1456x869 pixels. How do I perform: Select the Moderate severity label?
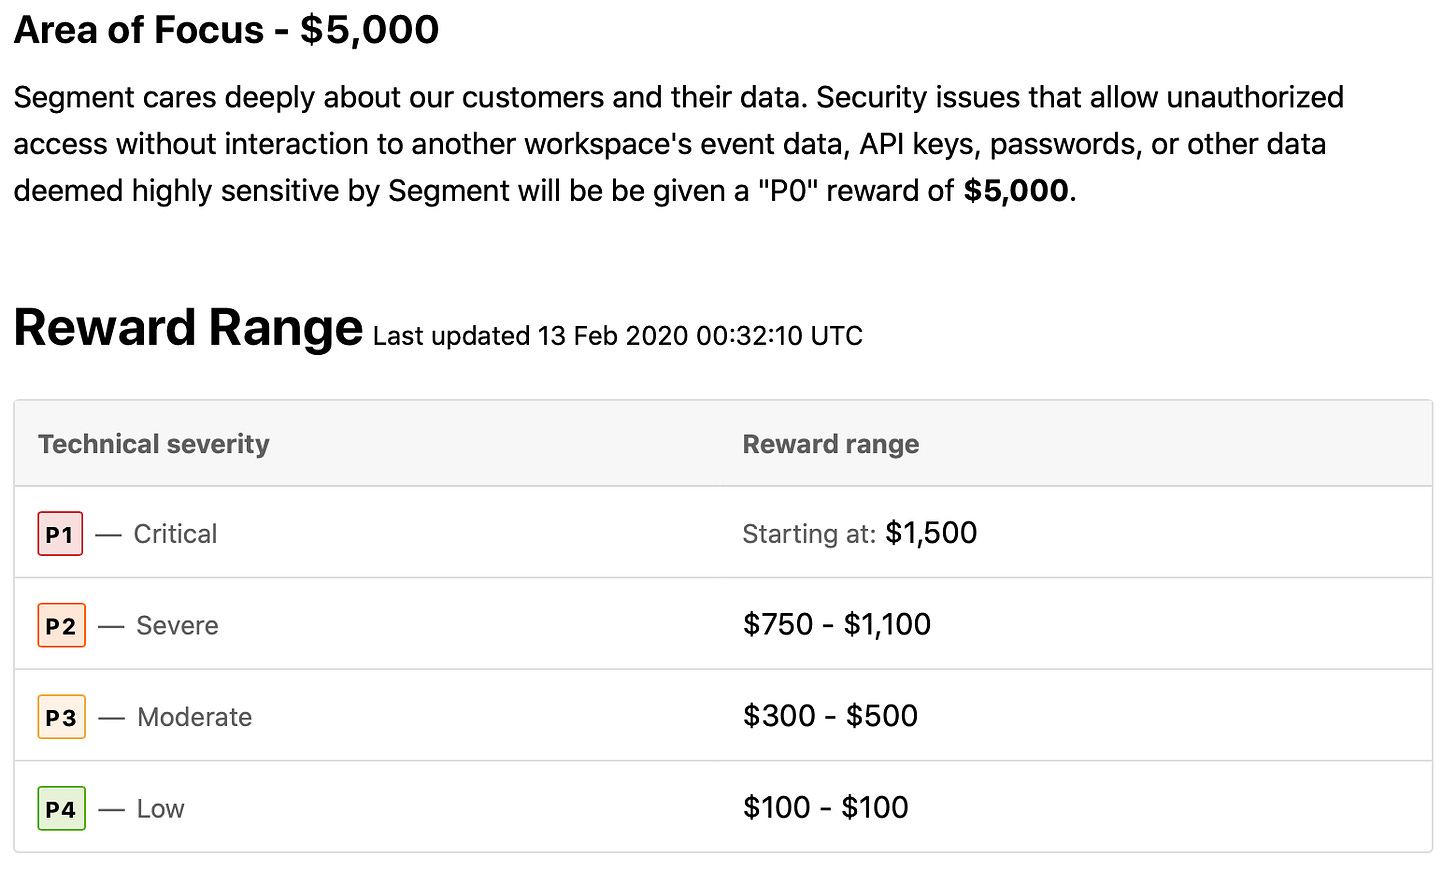pyautogui.click(x=194, y=717)
